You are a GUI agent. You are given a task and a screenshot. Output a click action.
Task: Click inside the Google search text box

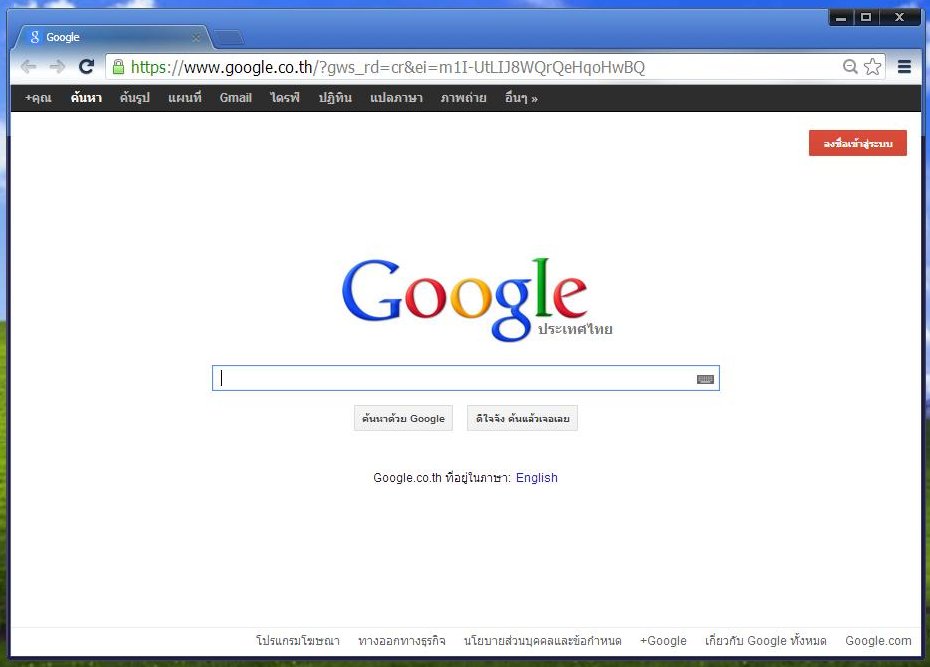[450, 378]
